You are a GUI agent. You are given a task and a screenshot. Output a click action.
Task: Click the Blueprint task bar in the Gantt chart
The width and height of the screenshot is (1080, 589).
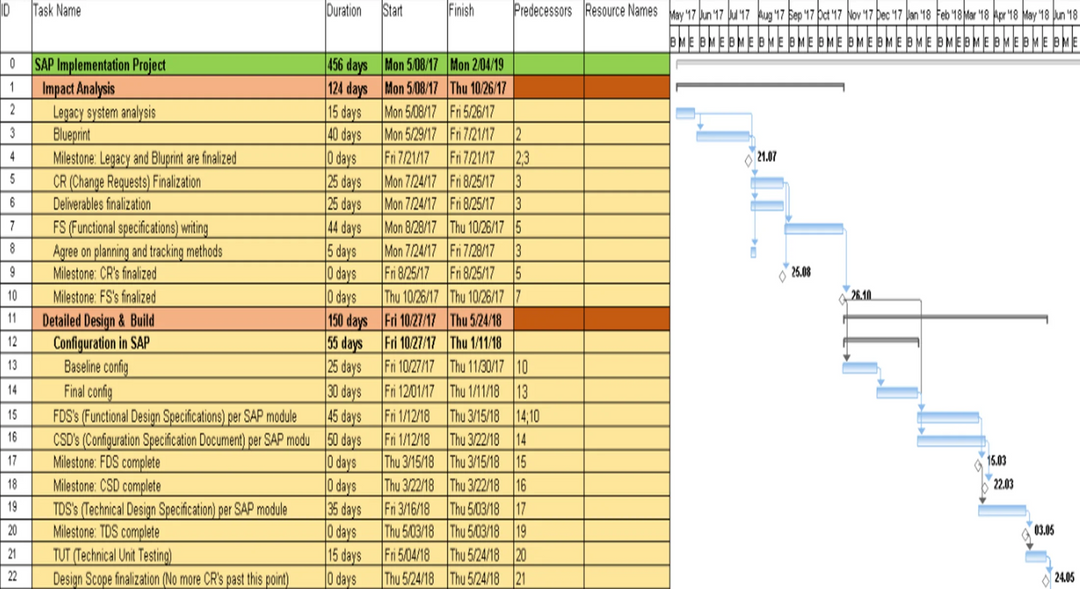tap(723, 136)
